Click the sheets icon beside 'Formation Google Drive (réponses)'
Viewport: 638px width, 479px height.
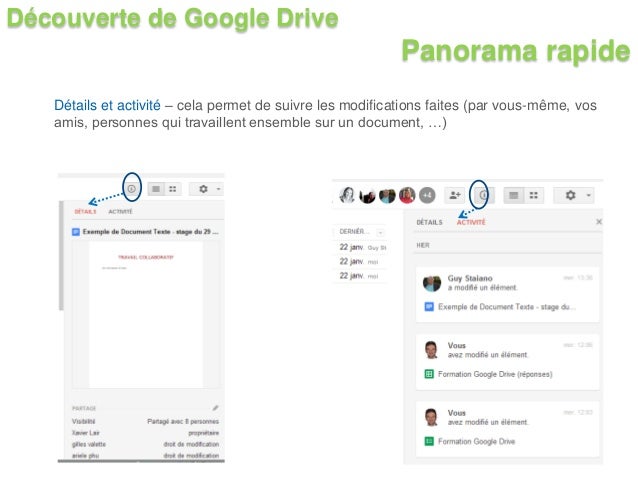coord(429,374)
